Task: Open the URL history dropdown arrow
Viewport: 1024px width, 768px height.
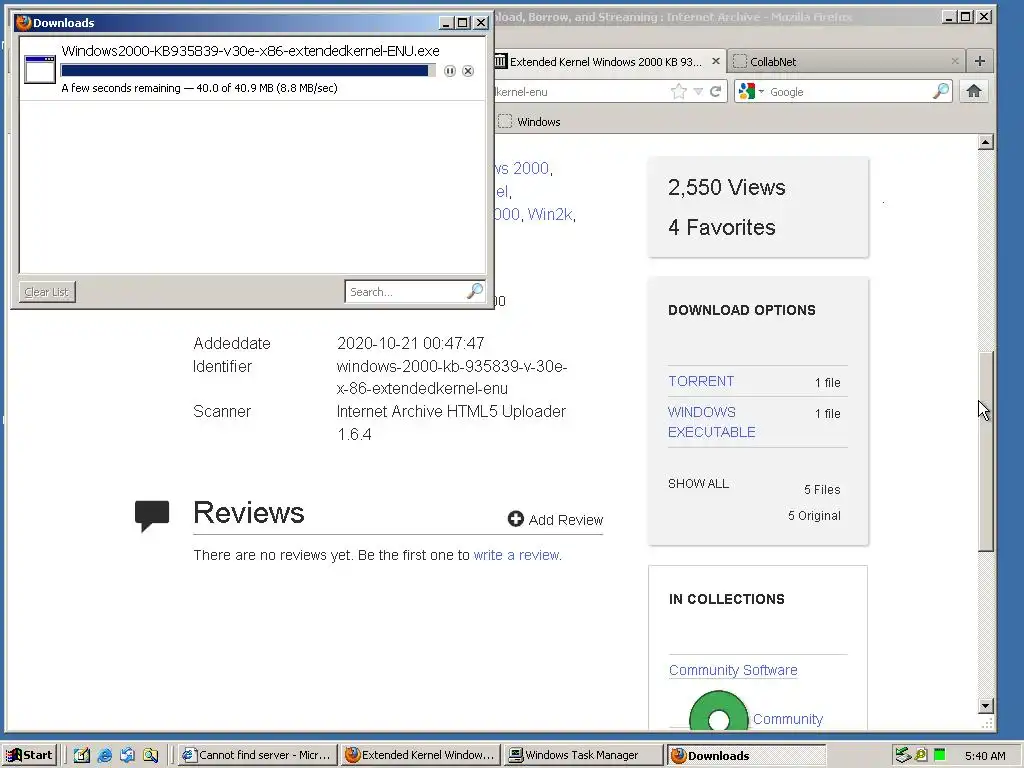Action: [x=698, y=91]
